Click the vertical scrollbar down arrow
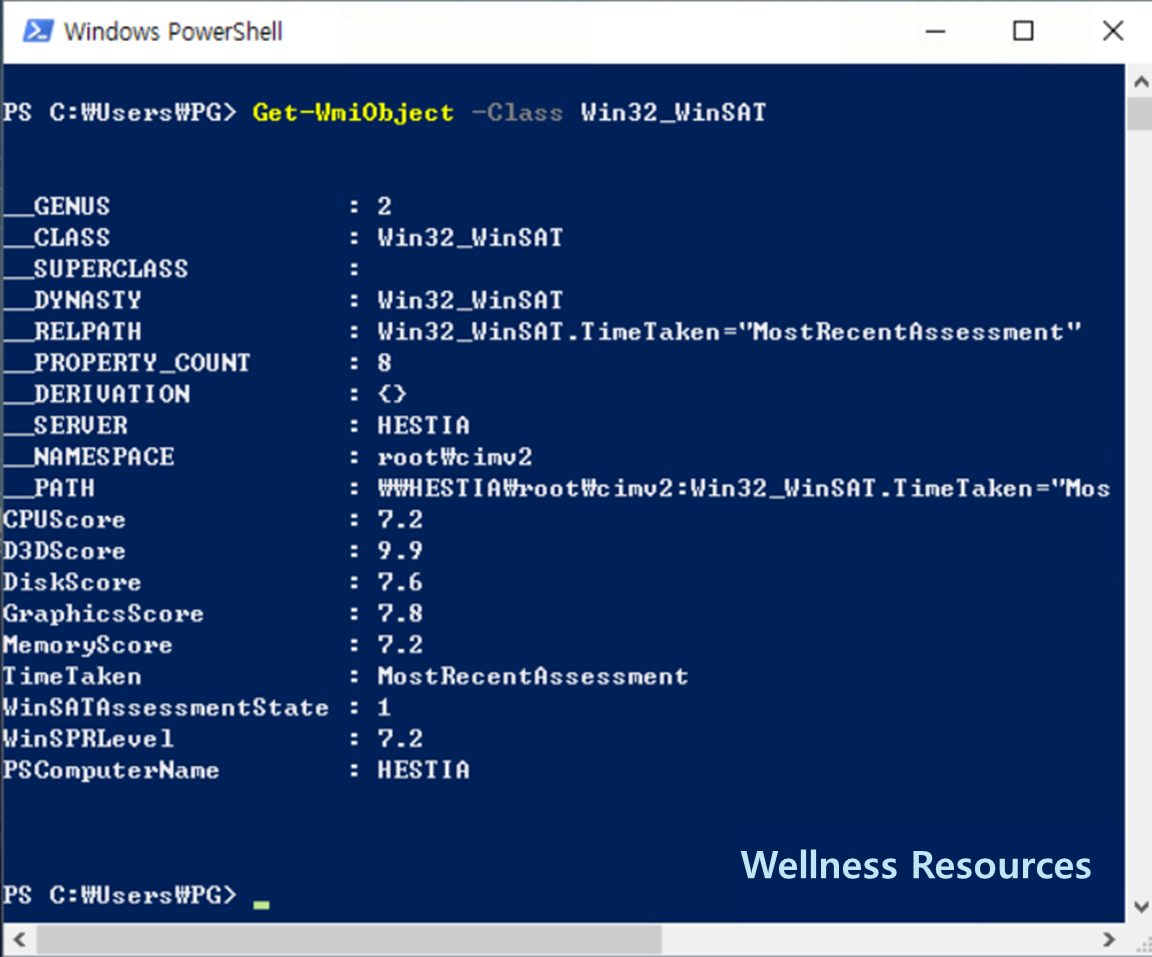The image size is (1152, 957). (x=1140, y=906)
